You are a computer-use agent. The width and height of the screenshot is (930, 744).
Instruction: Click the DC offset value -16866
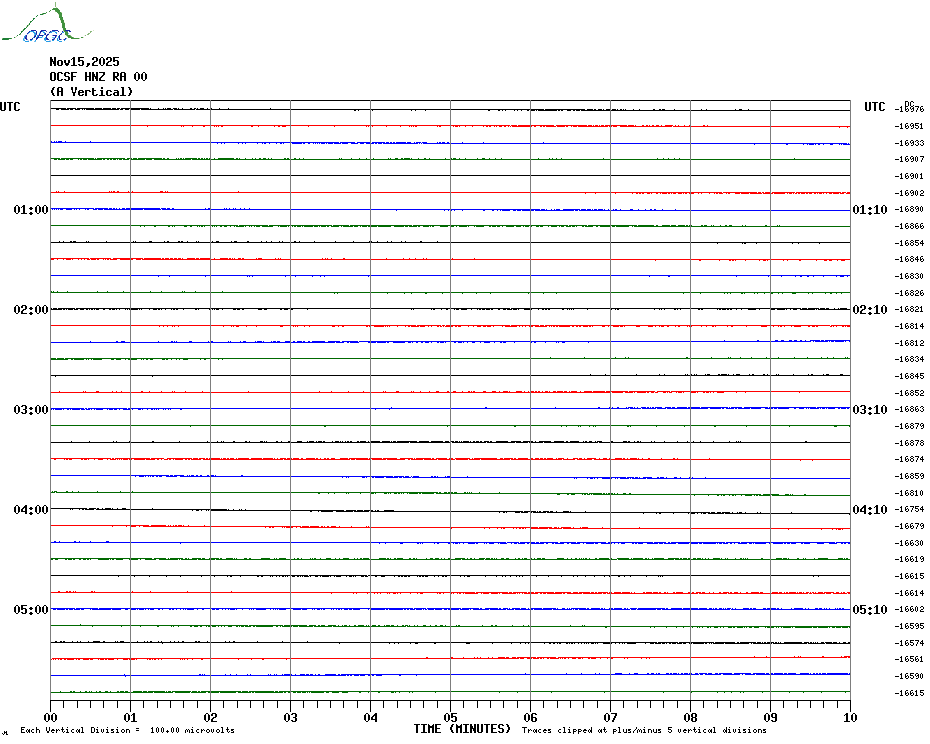tap(909, 226)
